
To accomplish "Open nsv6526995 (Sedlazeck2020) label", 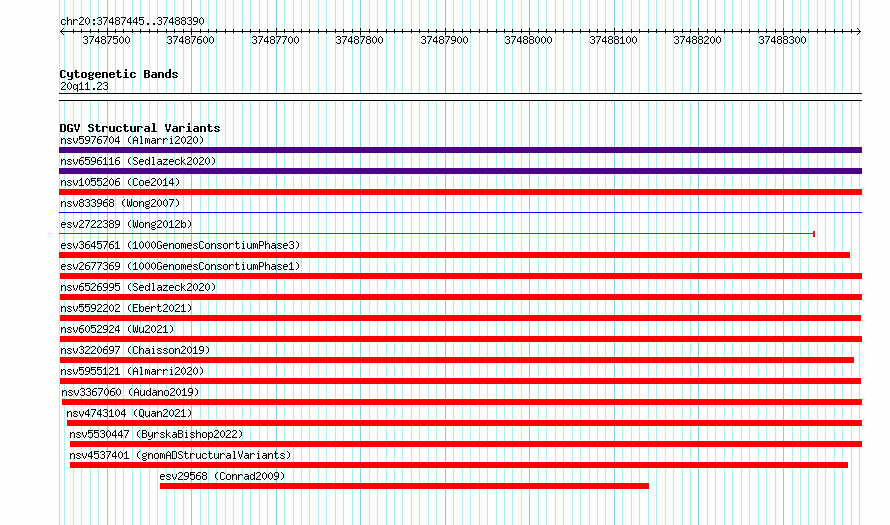I will tap(138, 287).
